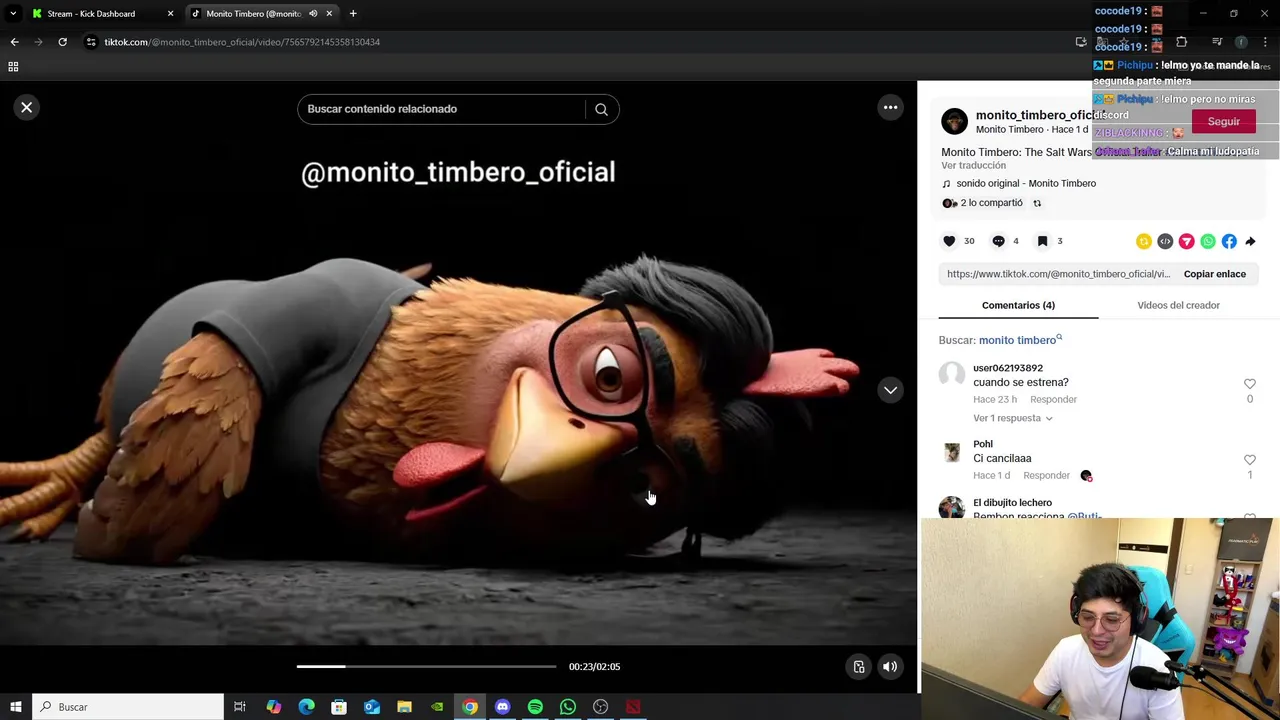Image resolution: width=1280 pixels, height=720 pixels.
Task: Open Chrome's three-dot menu
Action: coord(1265,42)
